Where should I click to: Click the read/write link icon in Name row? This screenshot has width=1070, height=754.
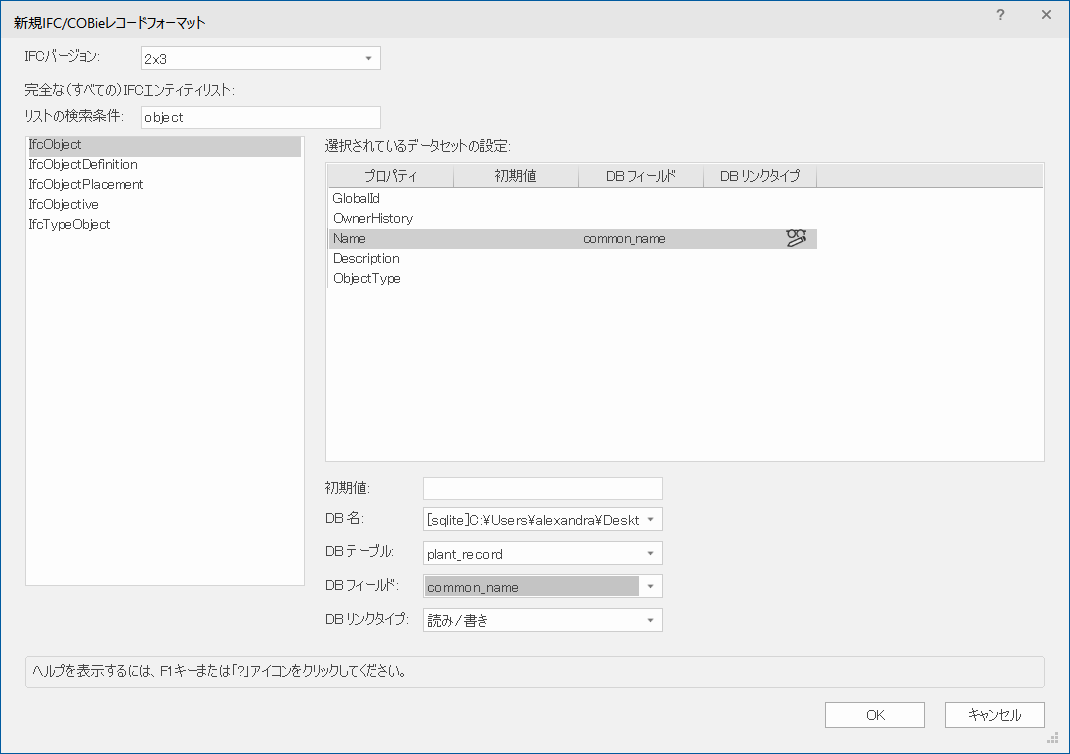(796, 238)
